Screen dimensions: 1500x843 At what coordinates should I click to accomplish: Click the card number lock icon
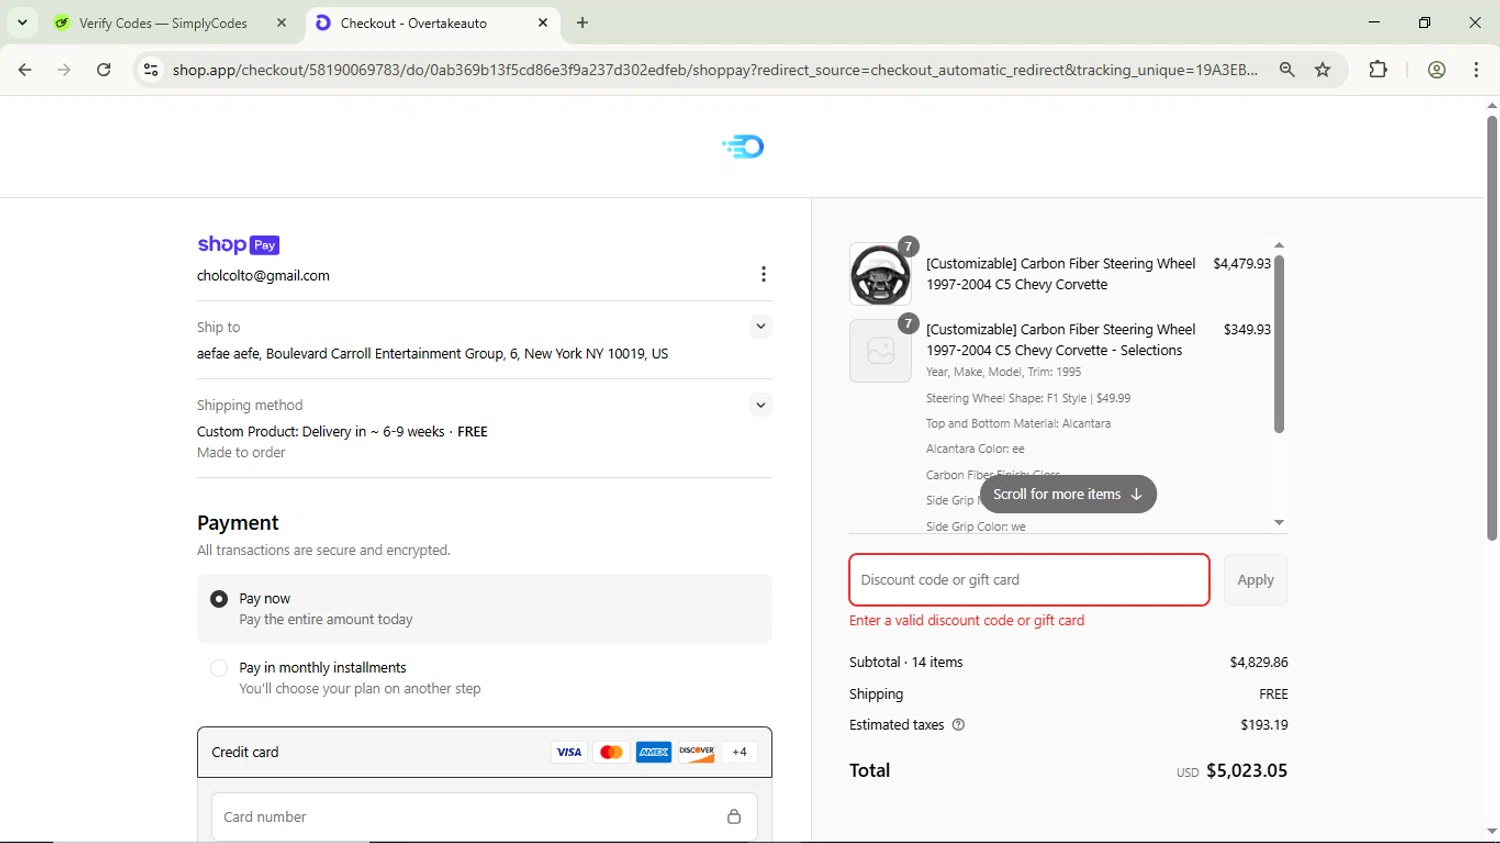[x=734, y=817]
